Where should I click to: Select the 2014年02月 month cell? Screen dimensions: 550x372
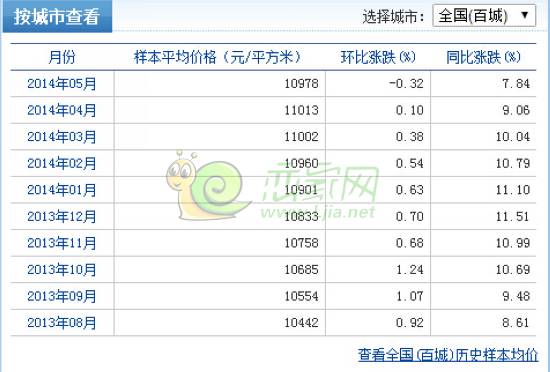point(62,163)
